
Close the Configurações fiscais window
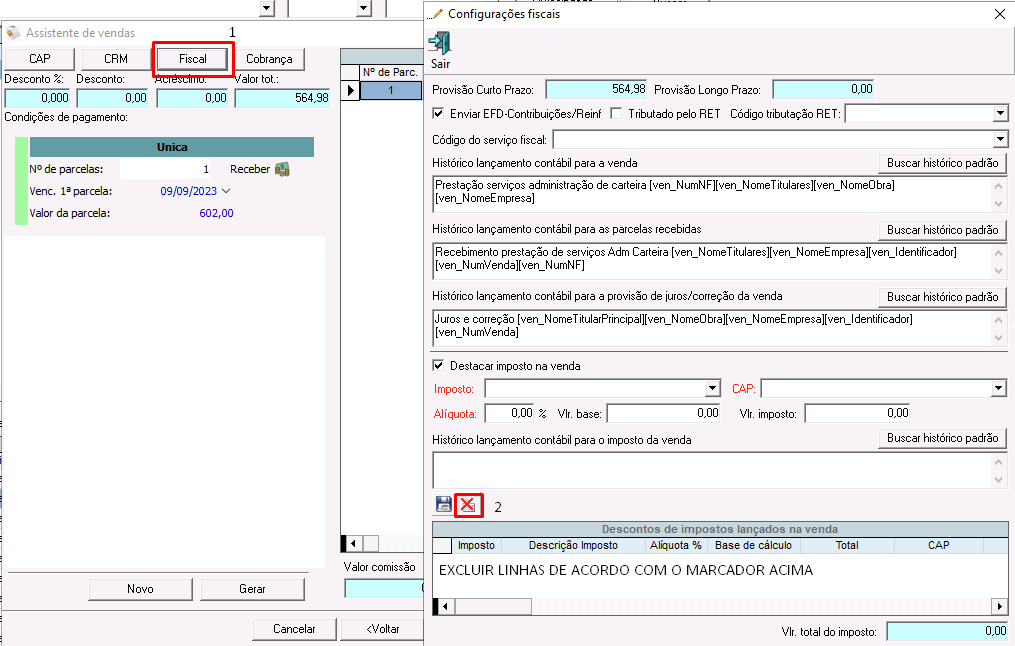(999, 14)
